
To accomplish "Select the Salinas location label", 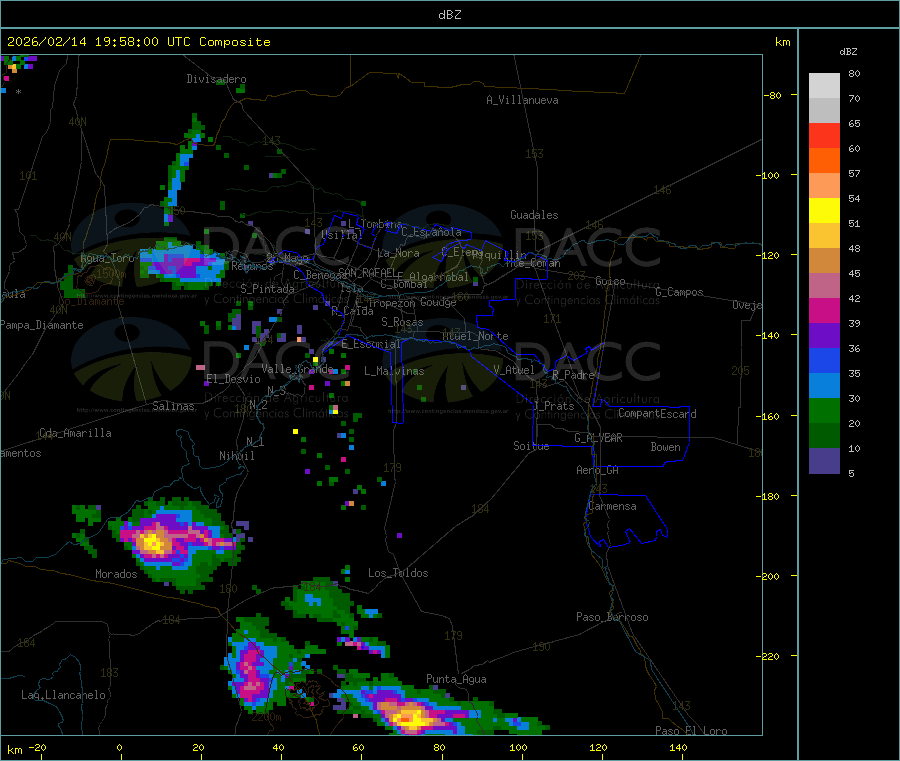I will pyautogui.click(x=173, y=406).
